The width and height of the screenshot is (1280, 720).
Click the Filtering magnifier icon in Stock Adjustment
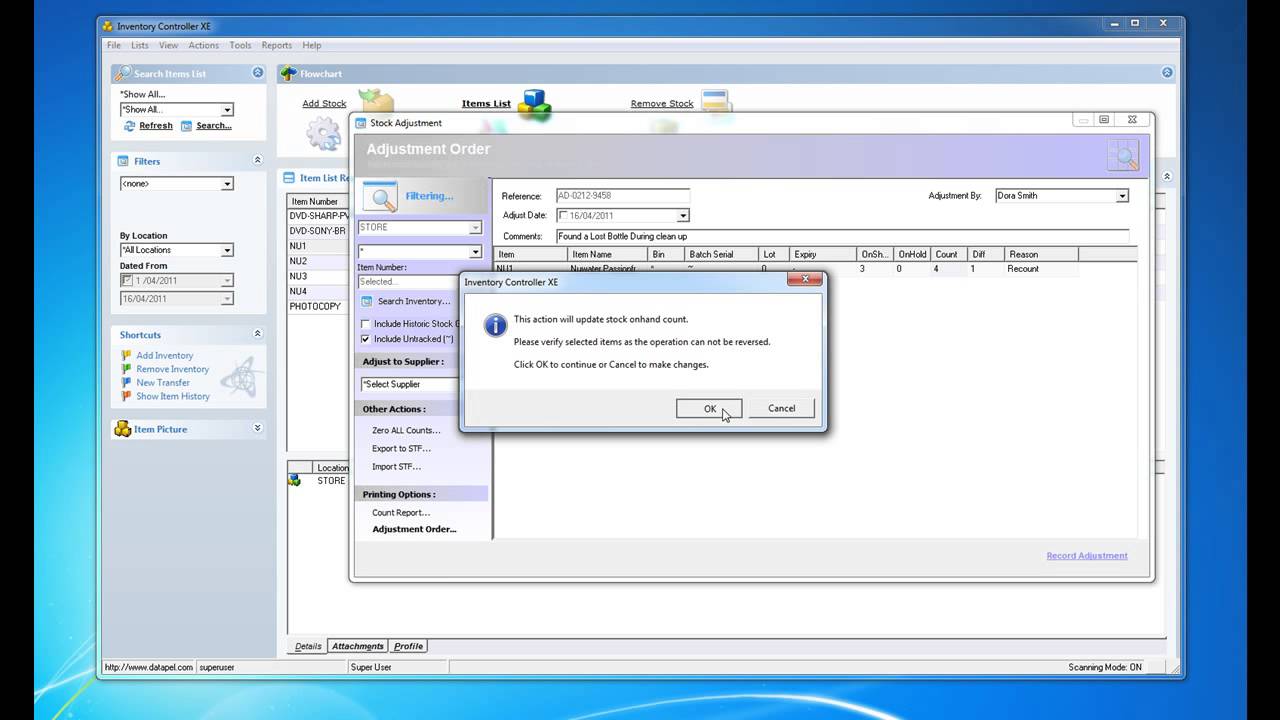[x=380, y=197]
